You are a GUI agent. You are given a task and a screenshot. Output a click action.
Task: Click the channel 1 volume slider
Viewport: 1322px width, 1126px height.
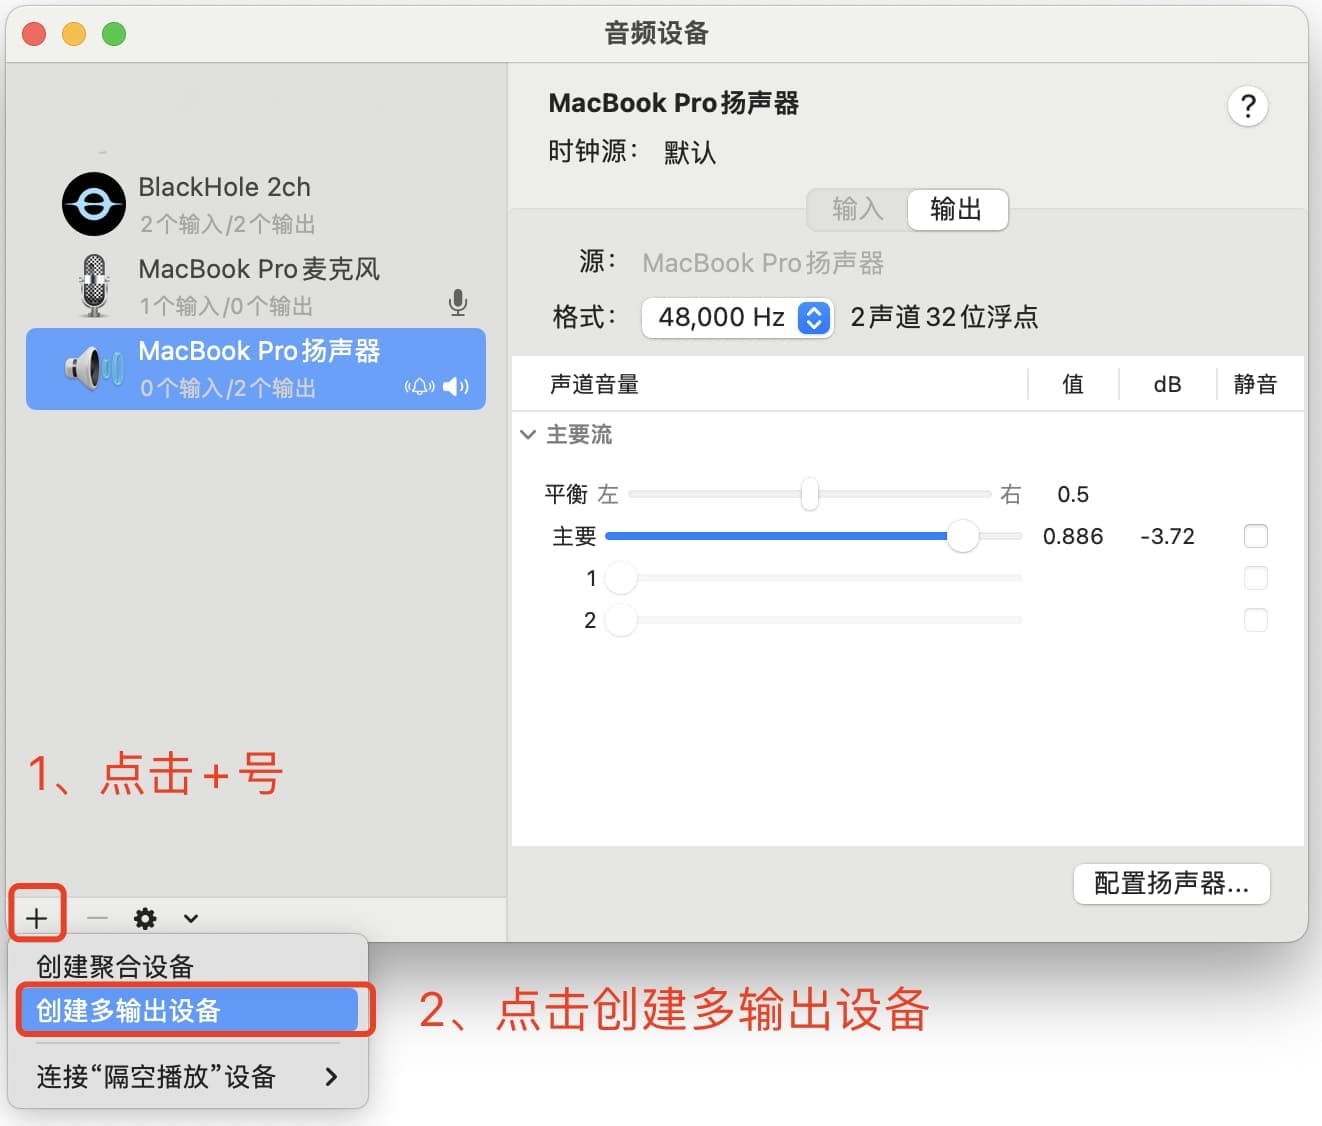(x=814, y=578)
